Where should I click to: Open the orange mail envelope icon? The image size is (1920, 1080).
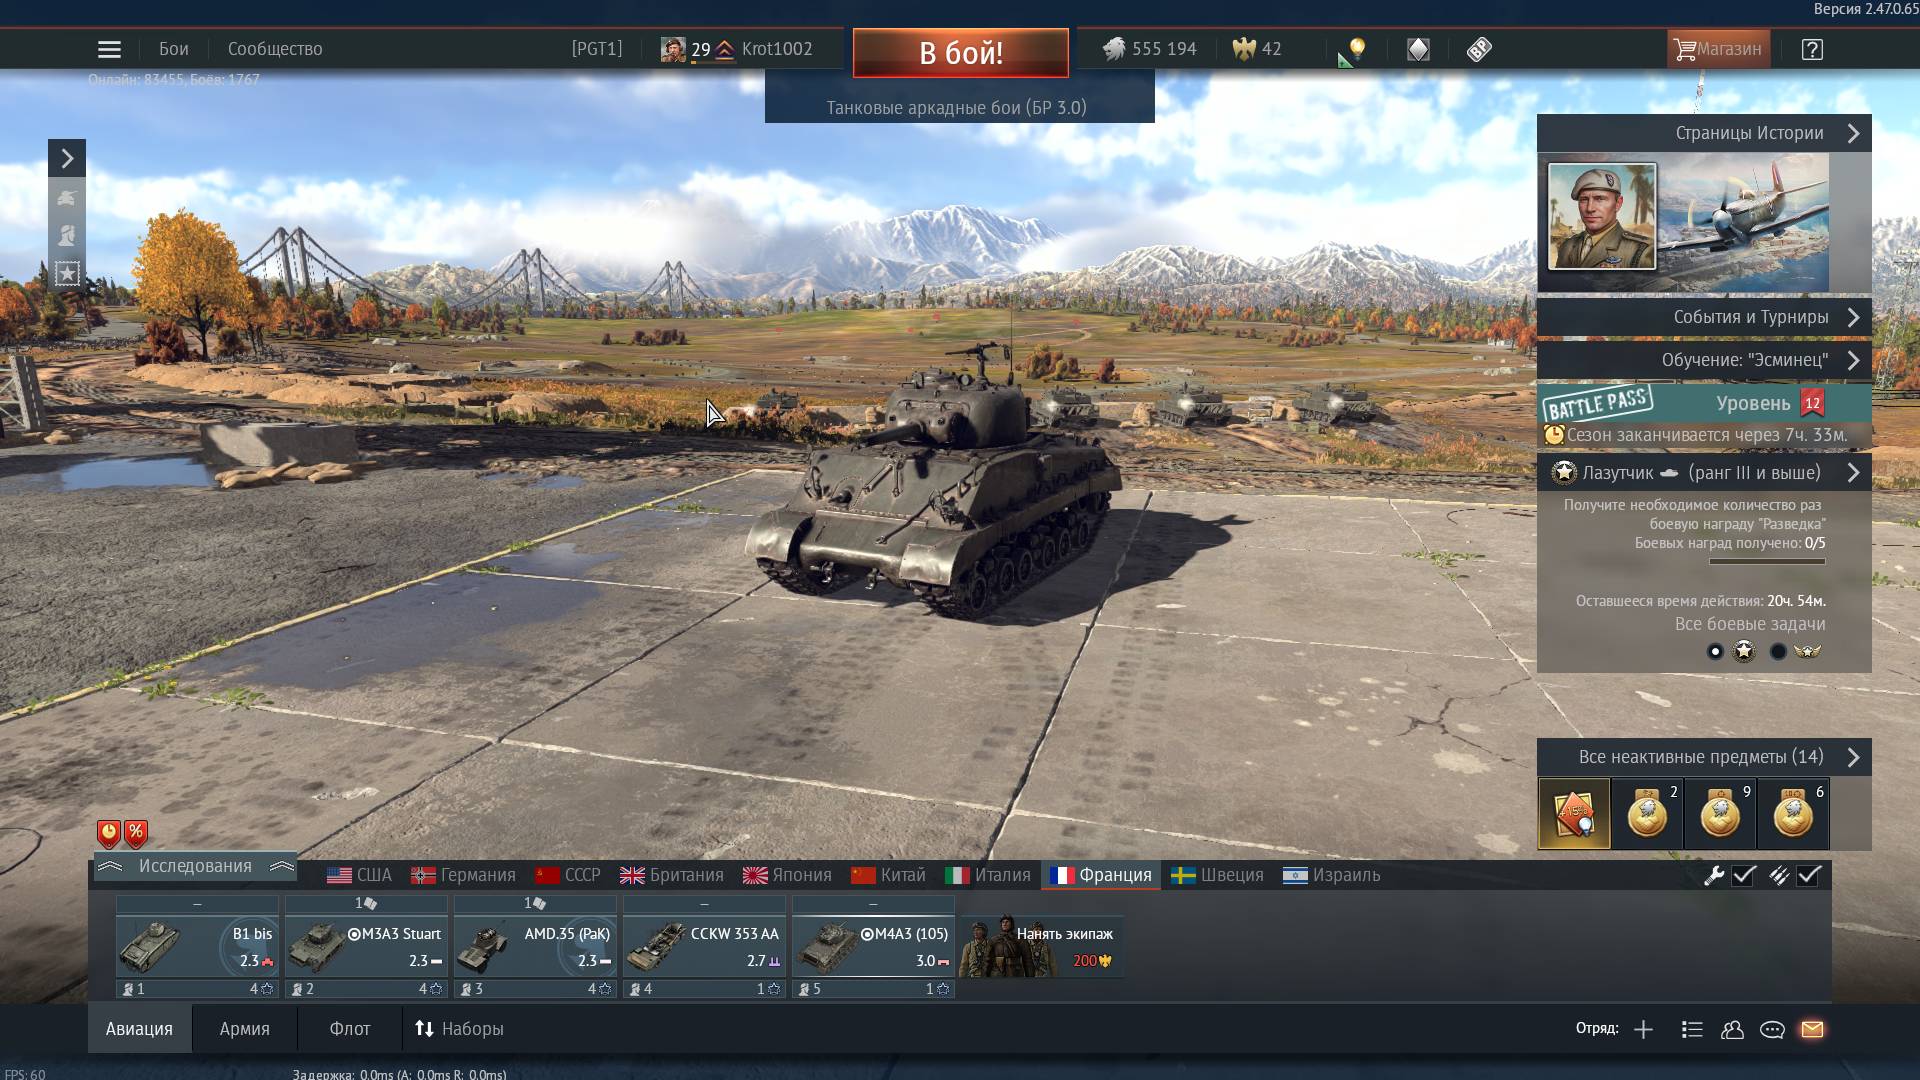[1812, 1029]
